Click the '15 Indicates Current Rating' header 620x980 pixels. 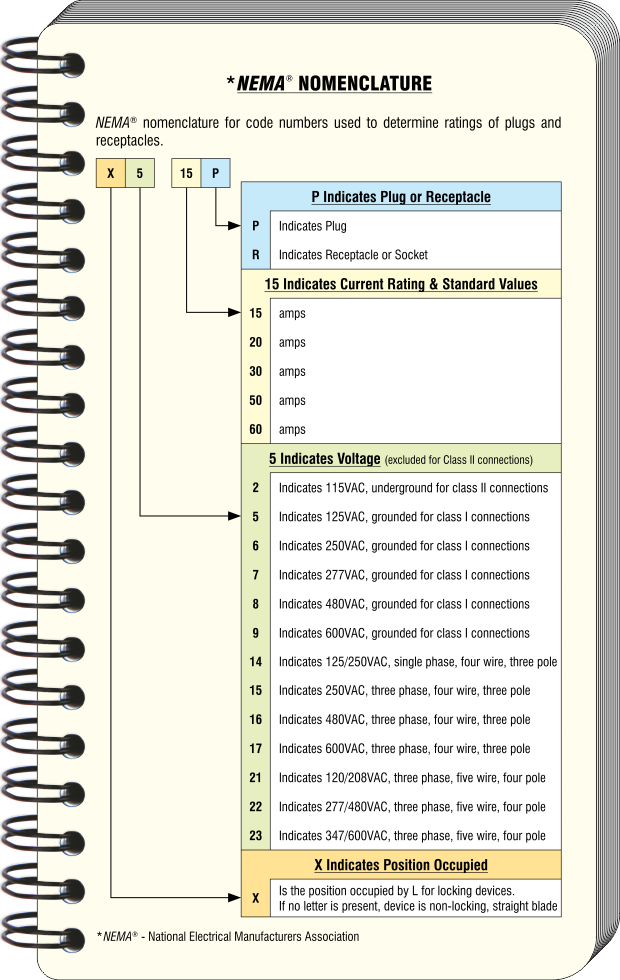click(x=401, y=284)
